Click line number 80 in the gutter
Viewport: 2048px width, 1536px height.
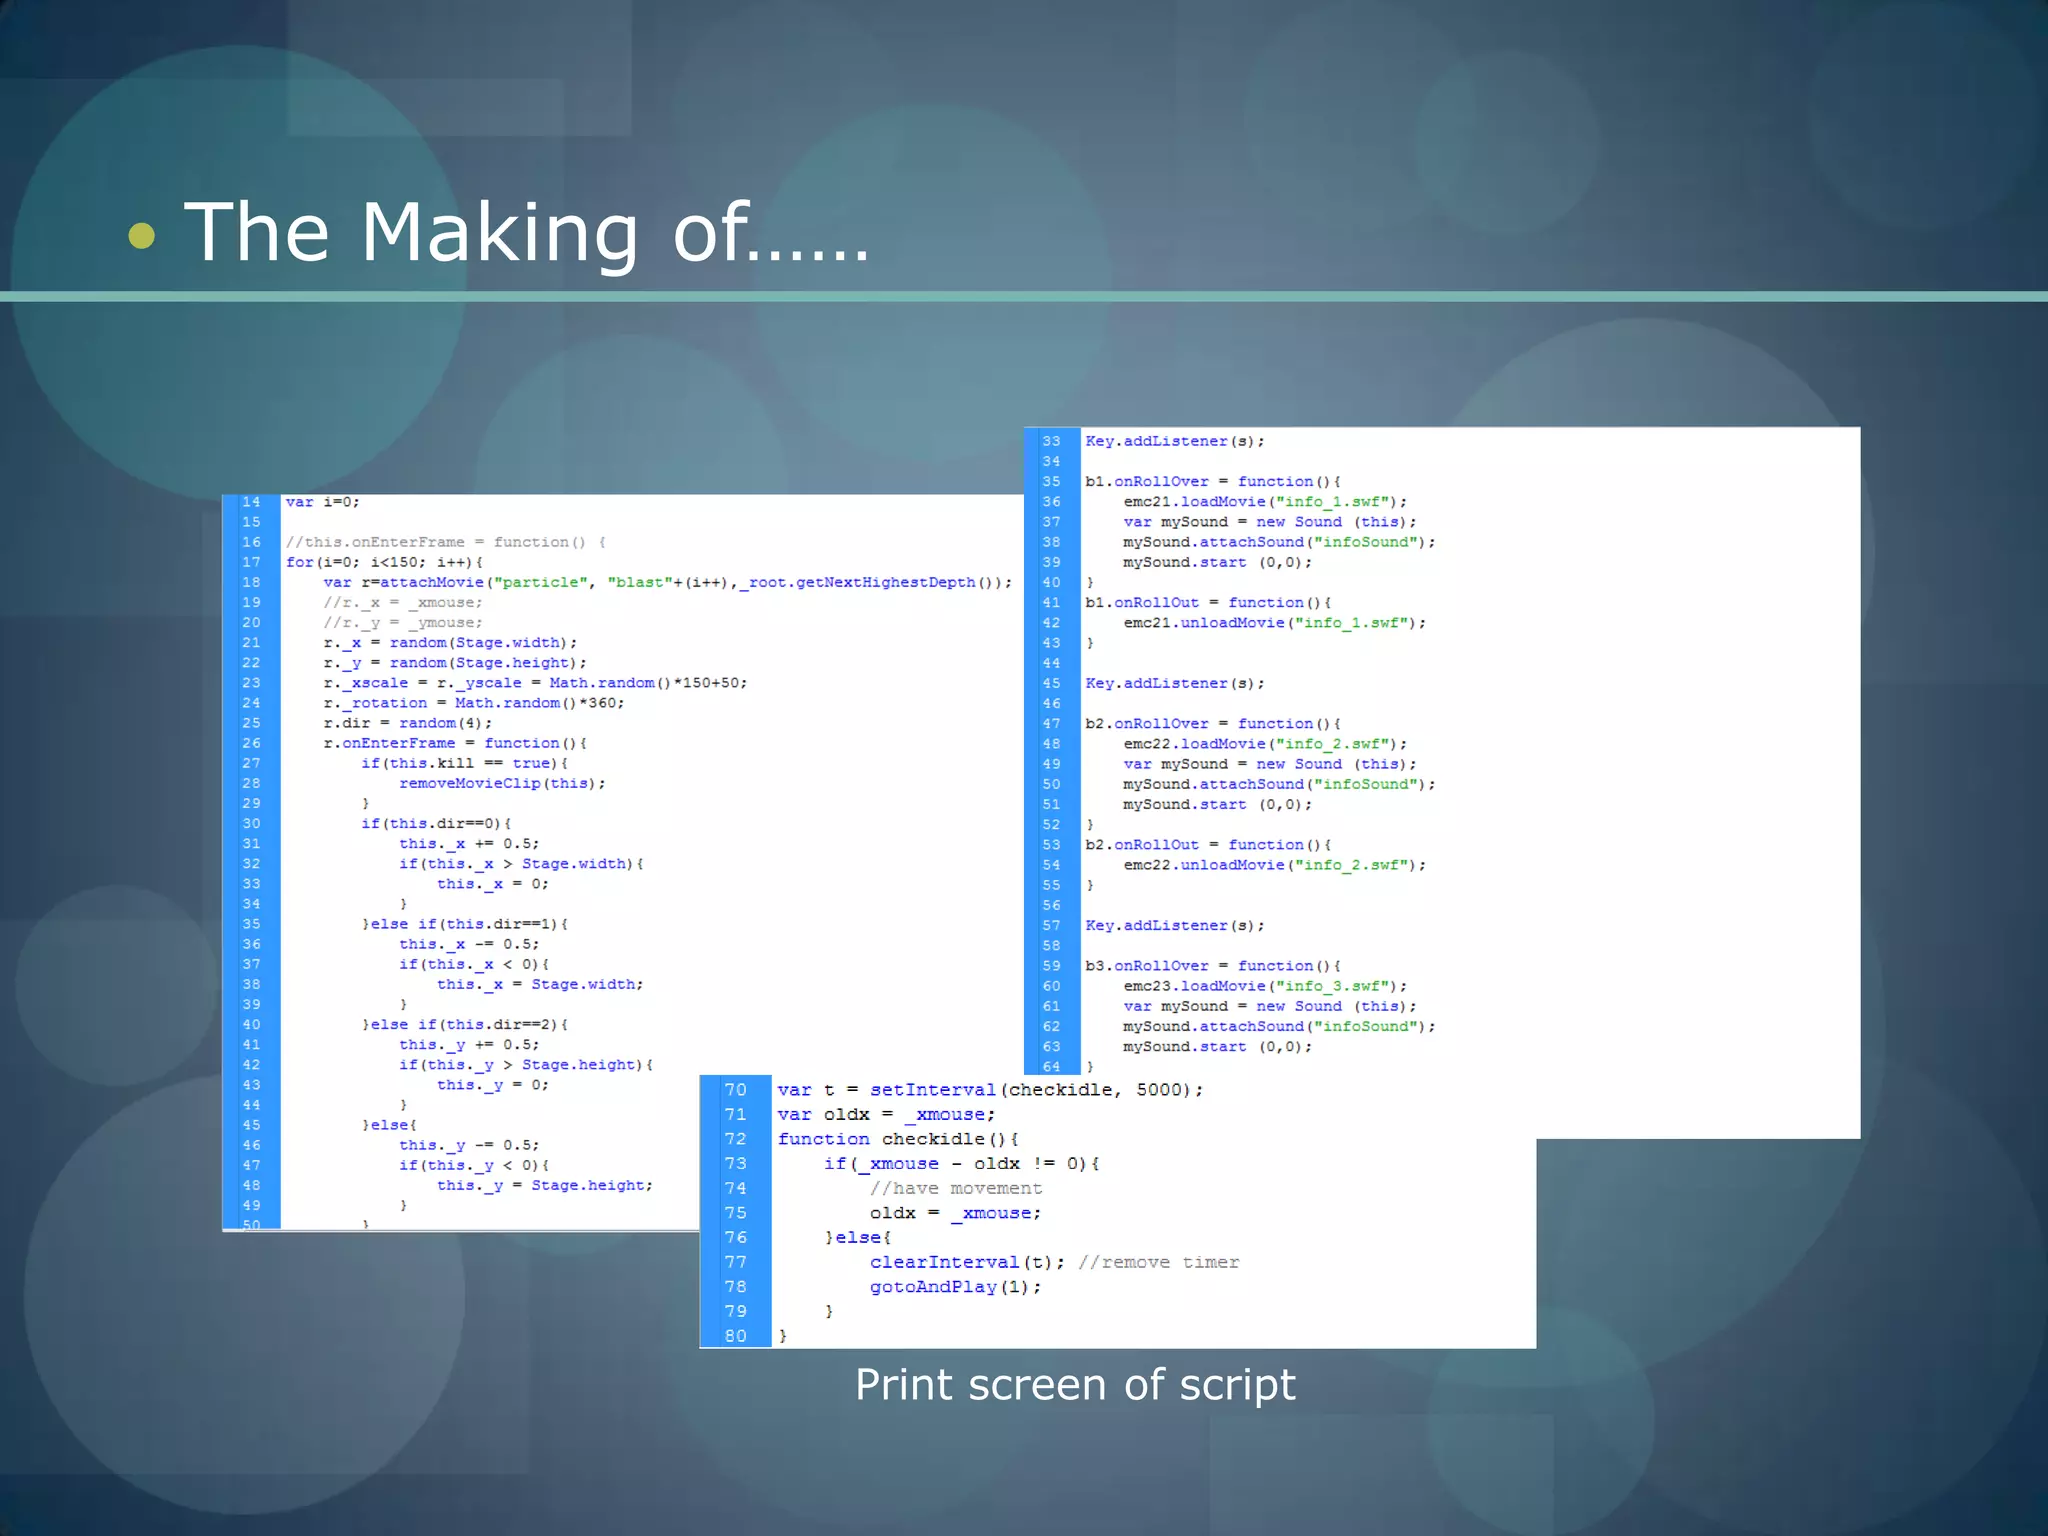point(736,1336)
